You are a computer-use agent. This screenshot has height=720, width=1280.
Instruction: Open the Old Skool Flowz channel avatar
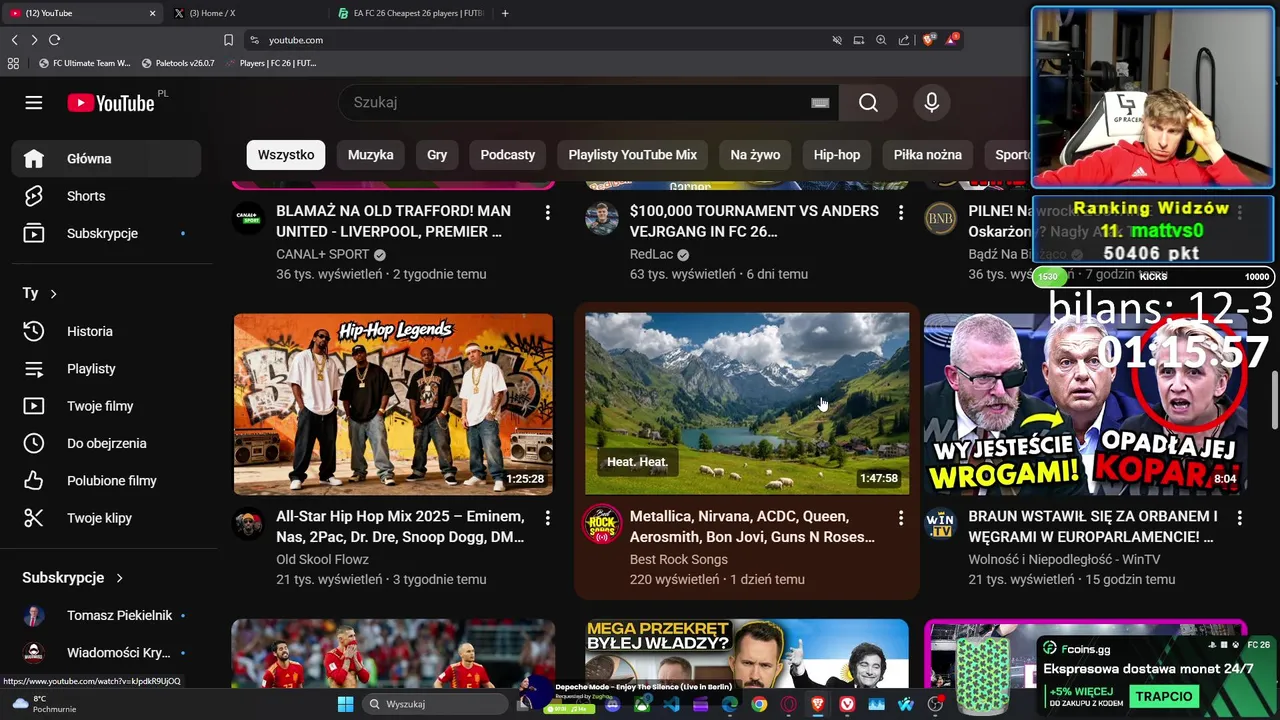coord(248,524)
